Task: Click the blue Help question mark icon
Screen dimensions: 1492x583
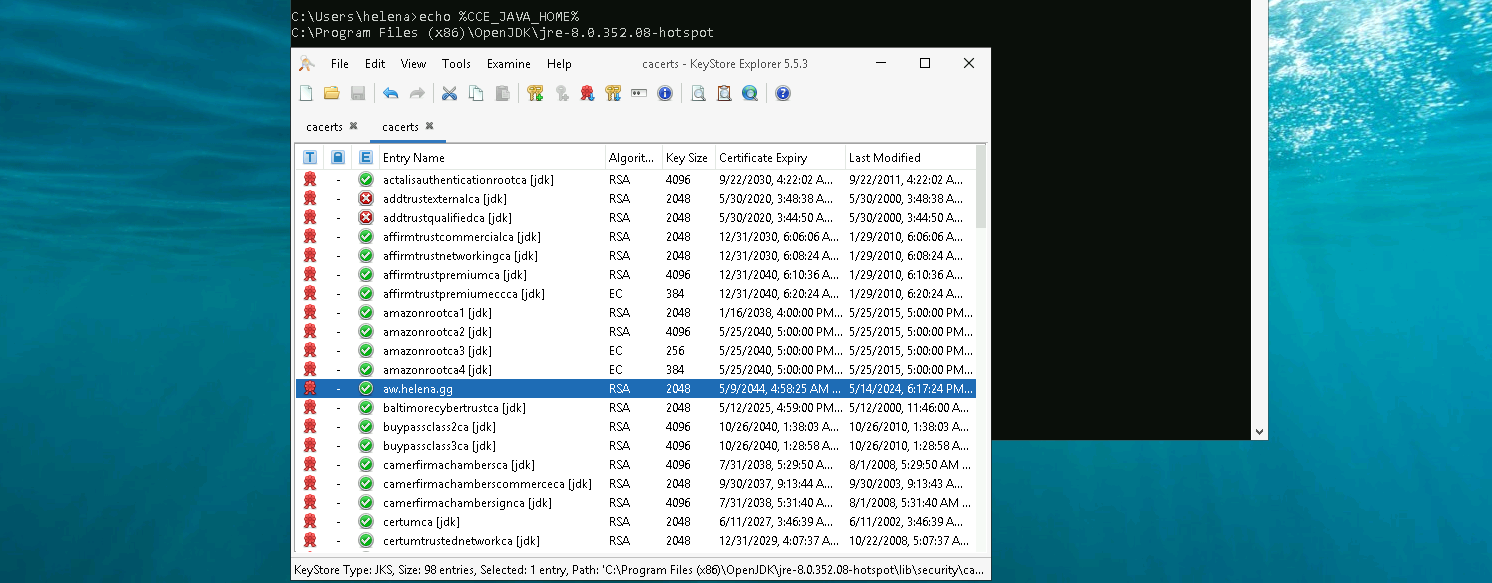Action: click(x=783, y=94)
